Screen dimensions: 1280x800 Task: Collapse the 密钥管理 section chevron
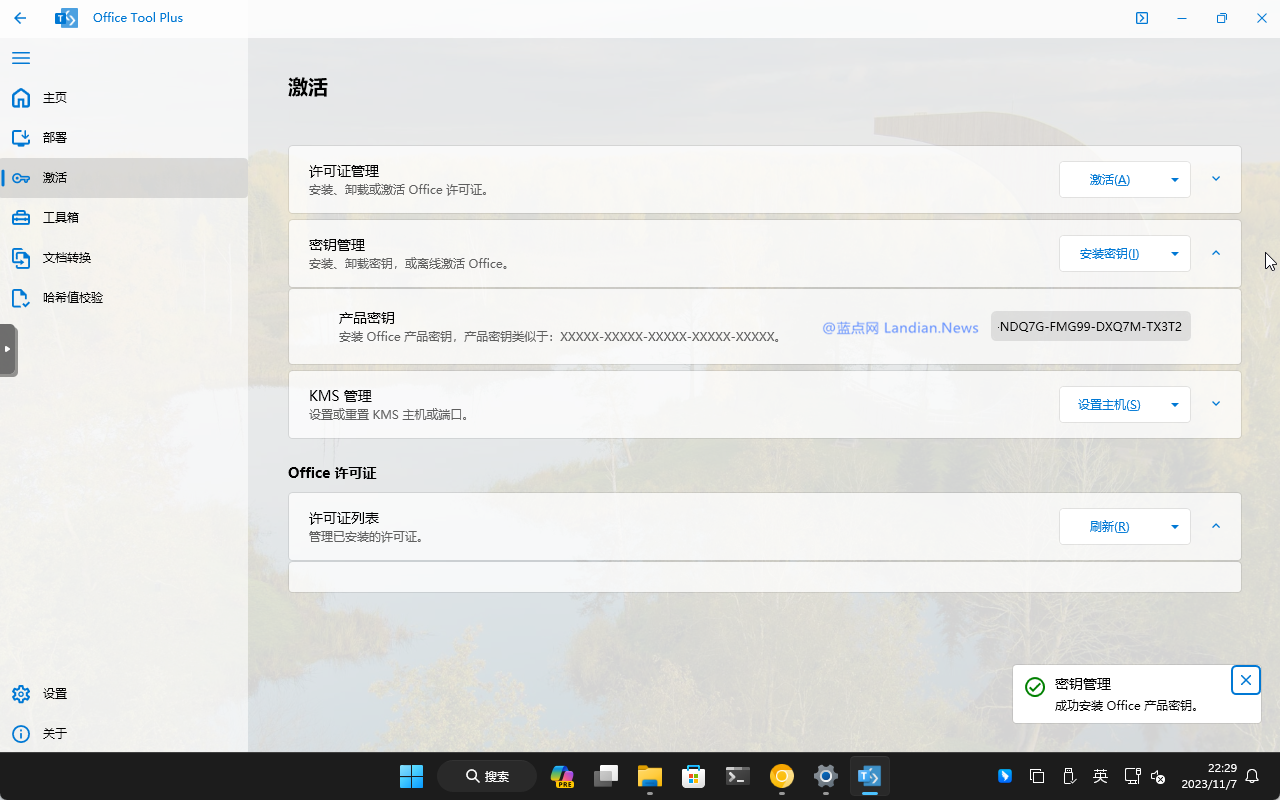coord(1216,254)
